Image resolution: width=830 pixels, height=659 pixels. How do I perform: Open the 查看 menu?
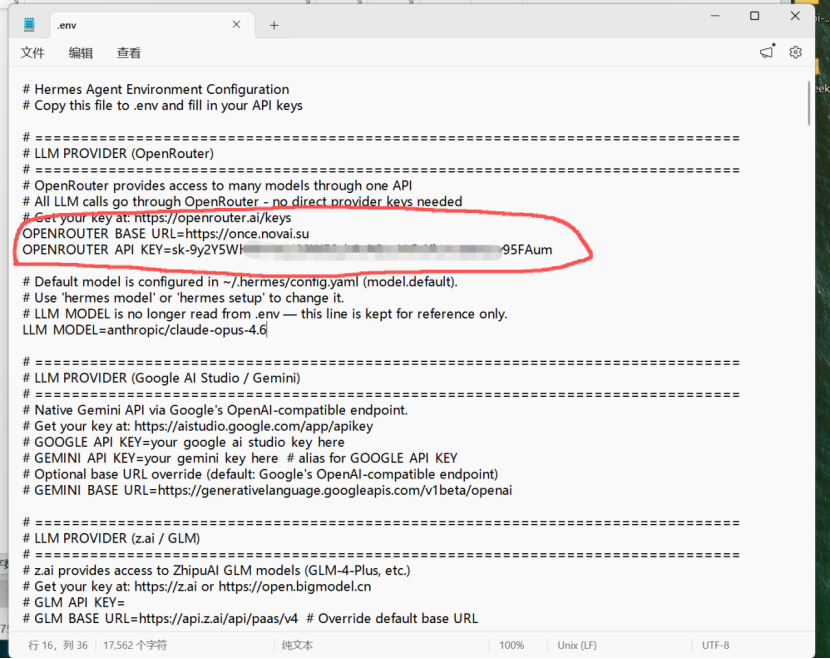coord(128,52)
